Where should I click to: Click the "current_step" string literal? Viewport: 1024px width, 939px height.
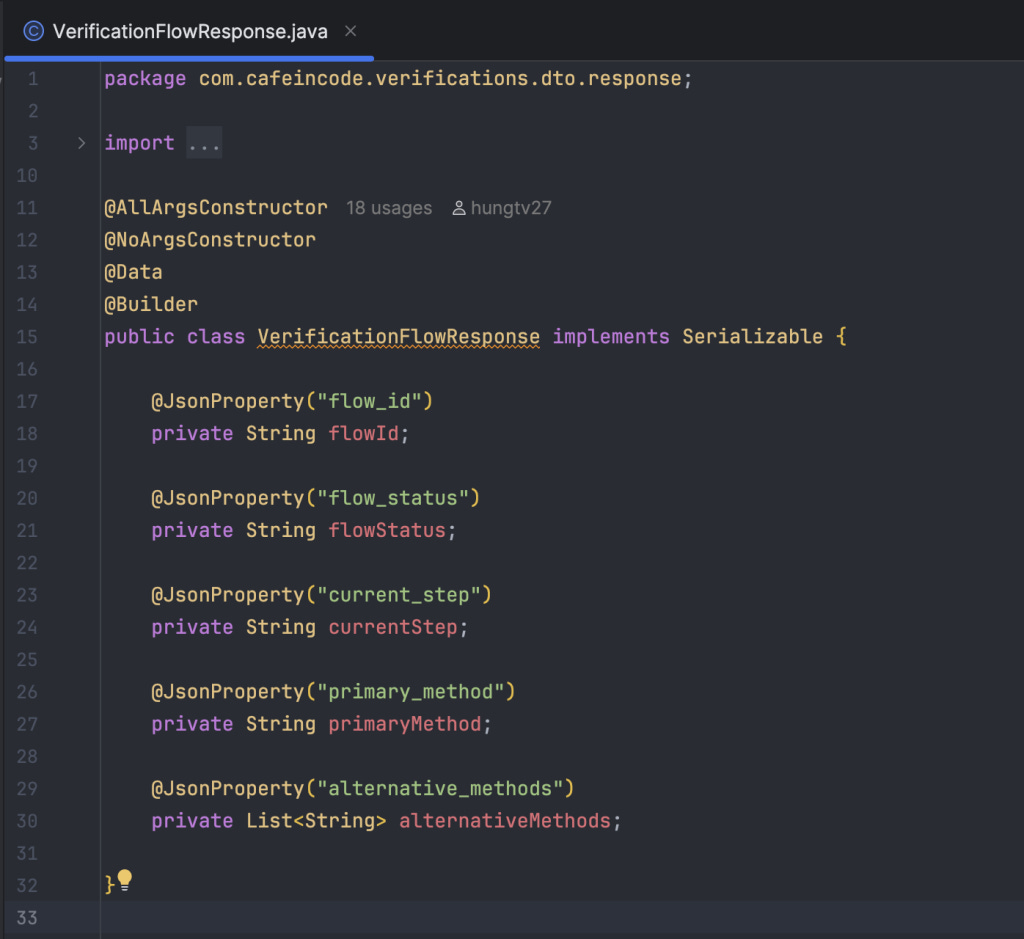click(x=398, y=595)
